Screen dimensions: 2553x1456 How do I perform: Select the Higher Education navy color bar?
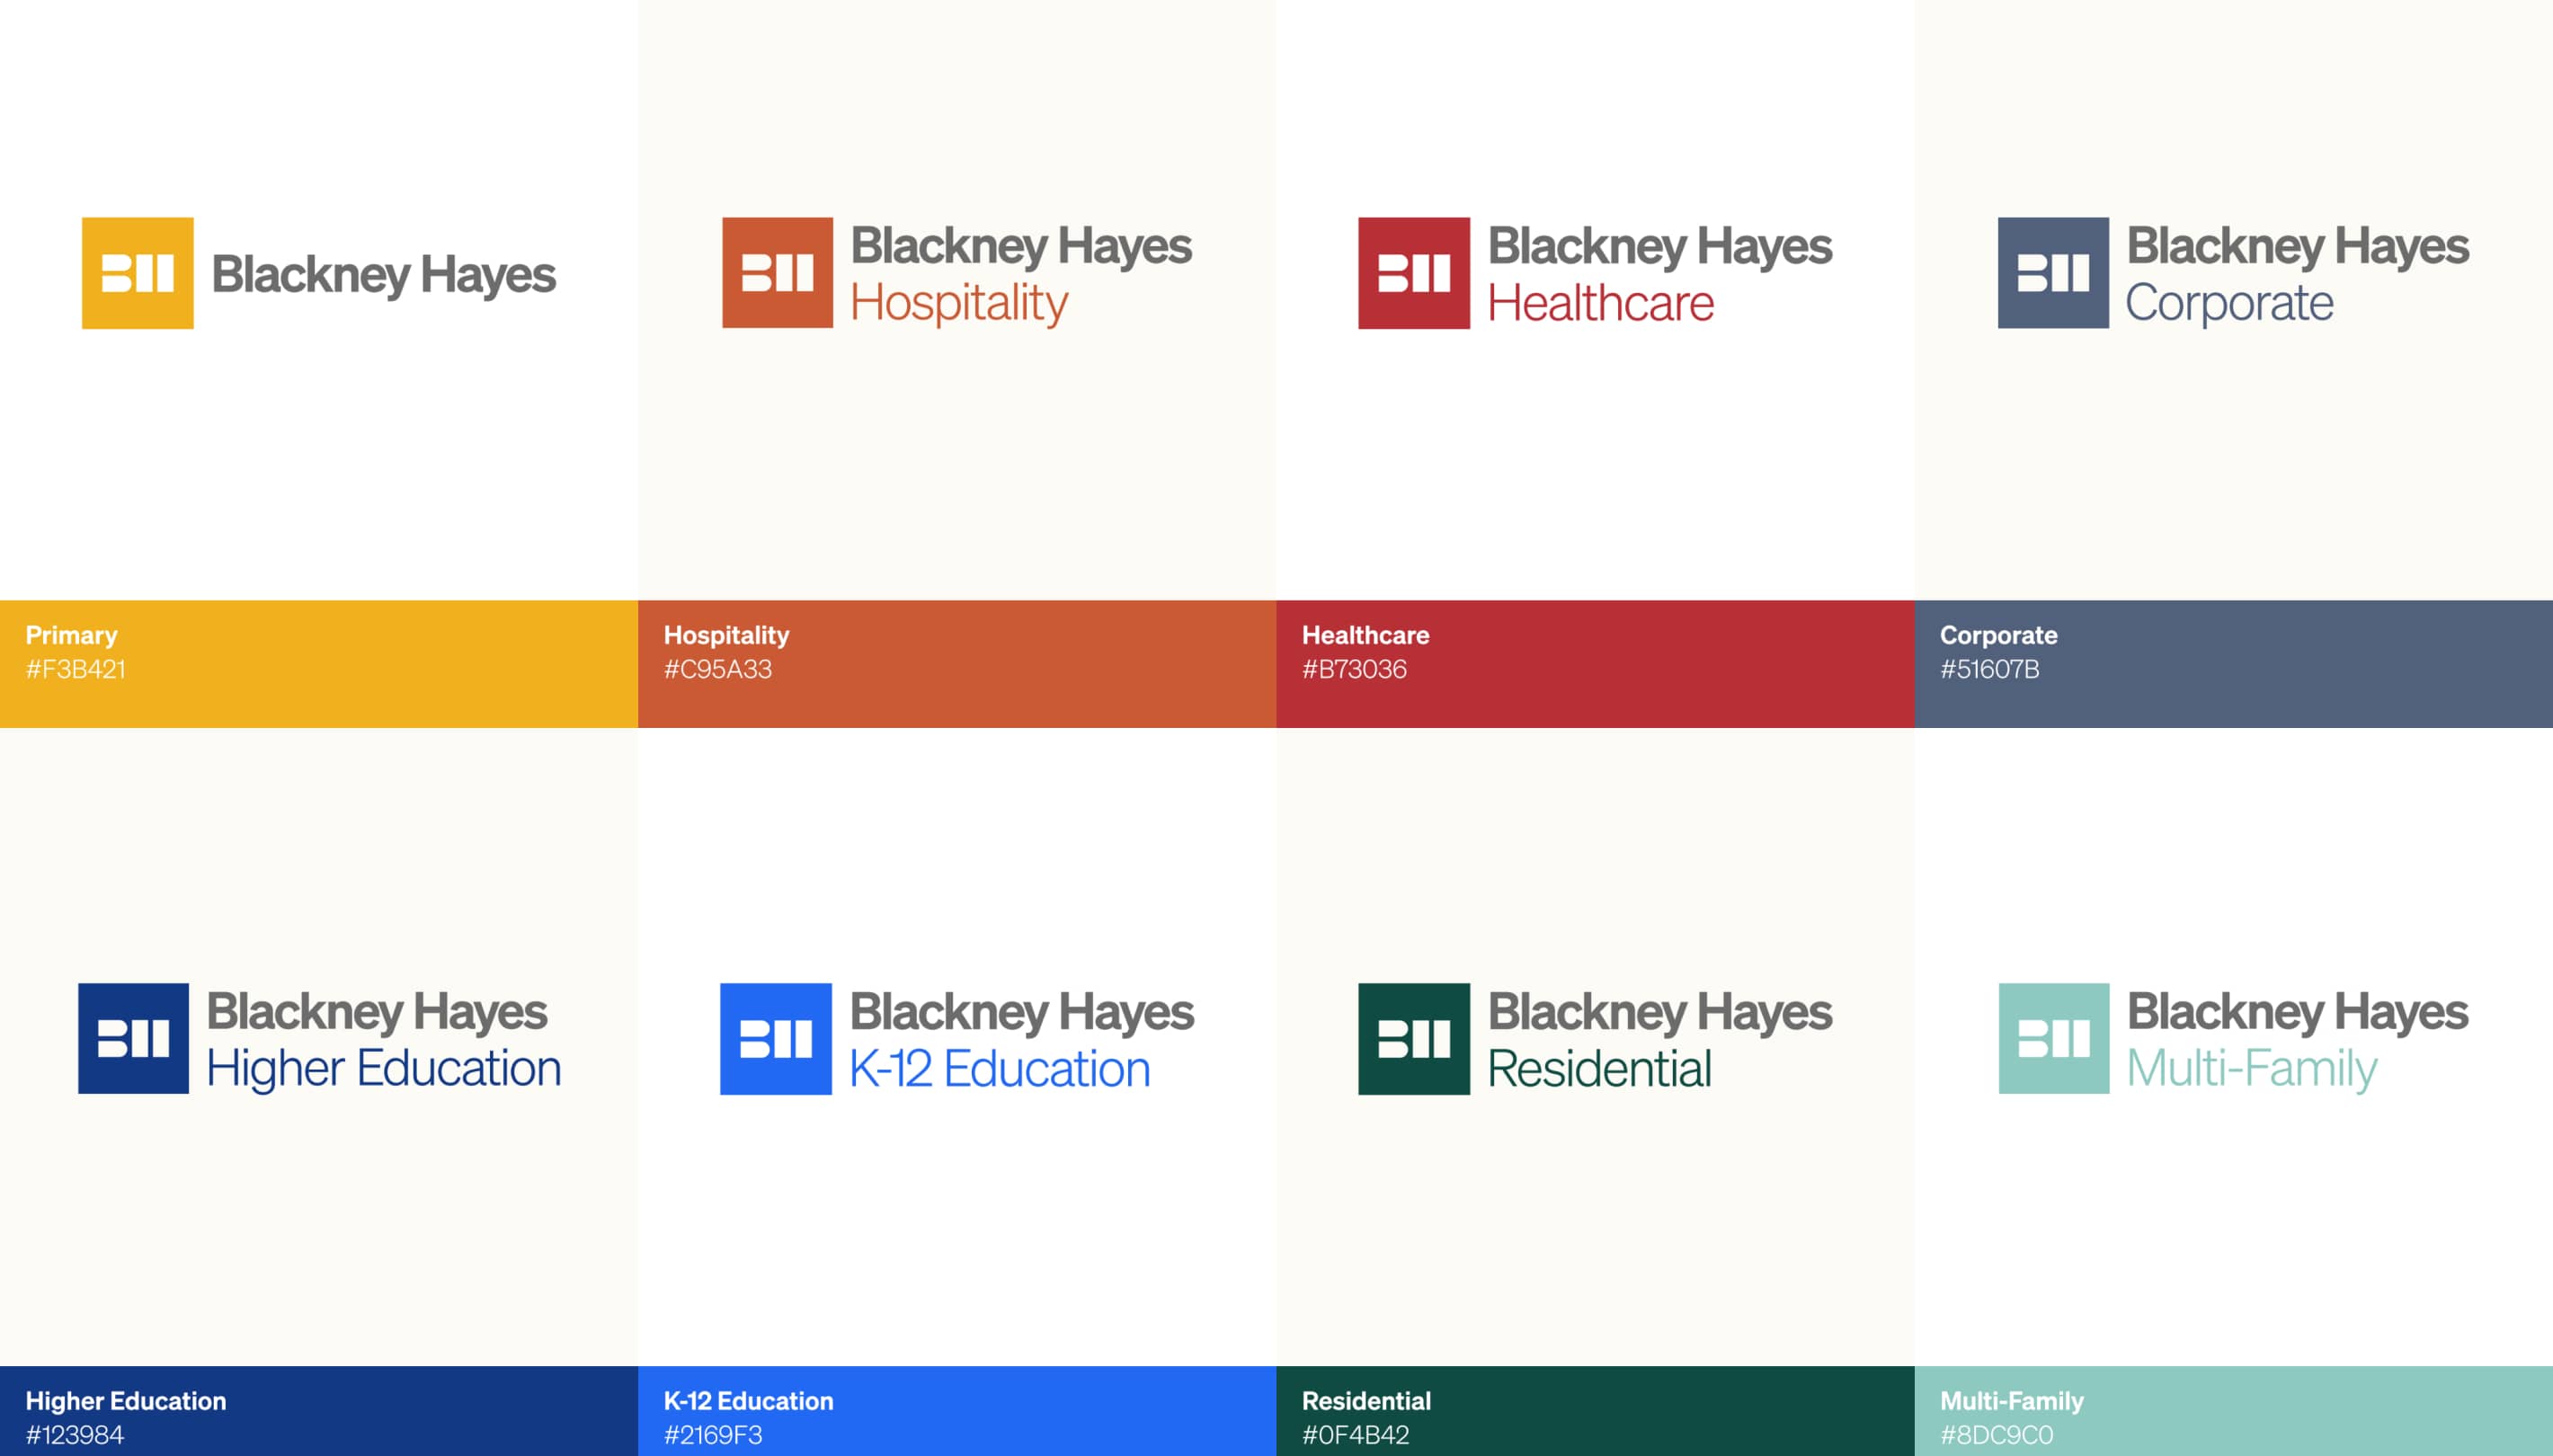click(319, 1411)
